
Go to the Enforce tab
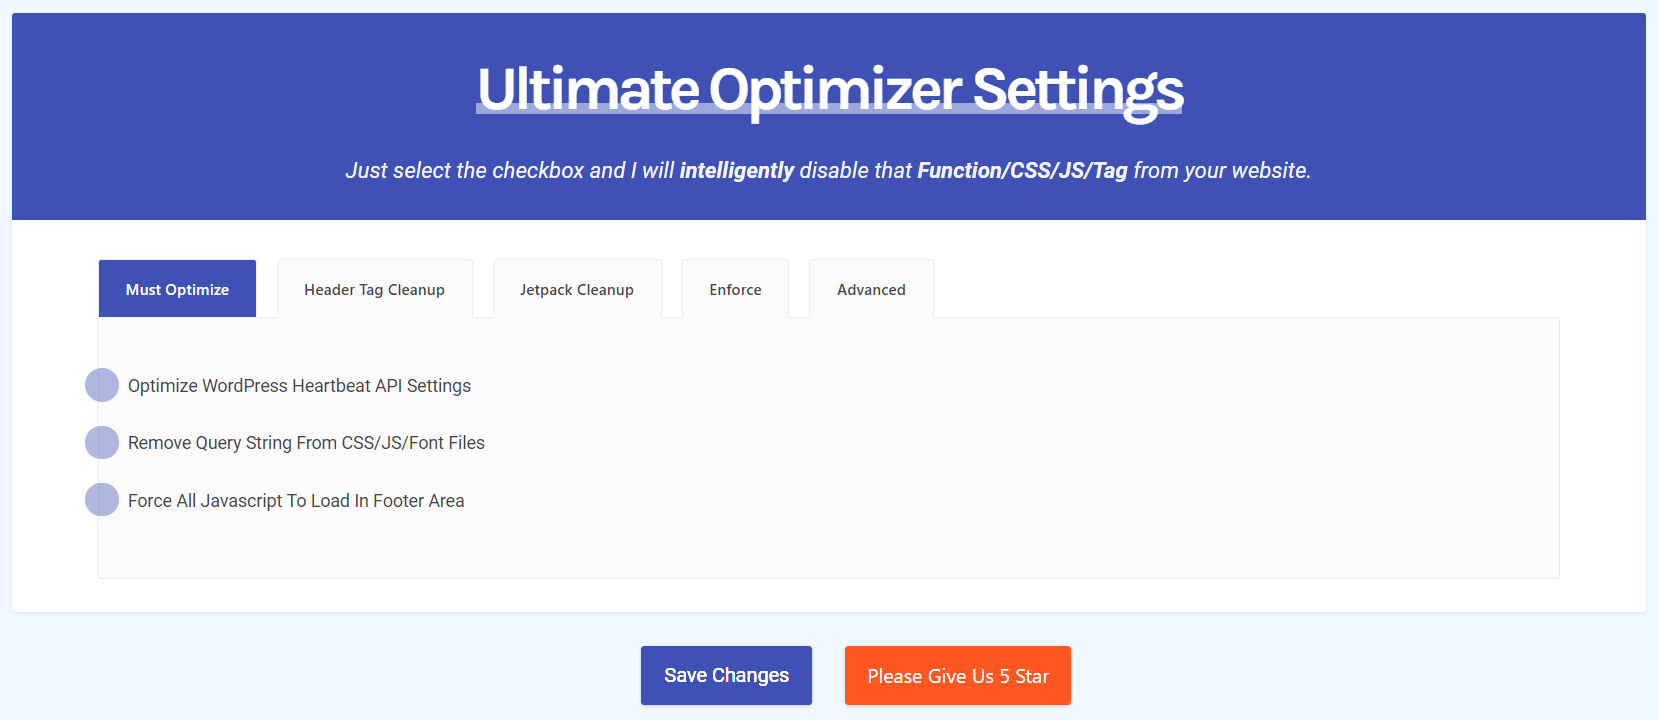735,289
